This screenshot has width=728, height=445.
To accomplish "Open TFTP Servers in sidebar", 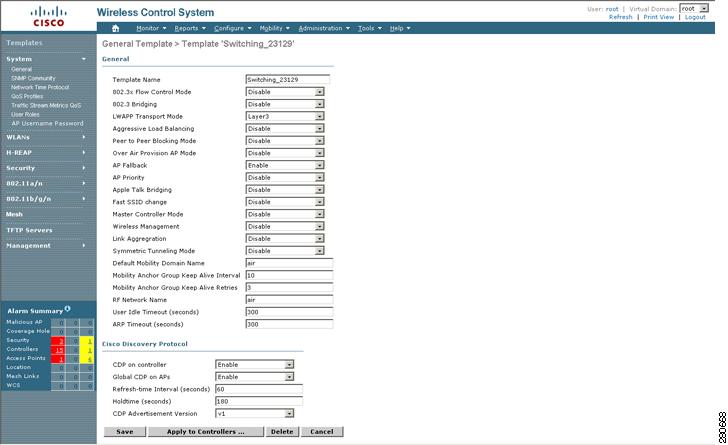I will point(29,230).
